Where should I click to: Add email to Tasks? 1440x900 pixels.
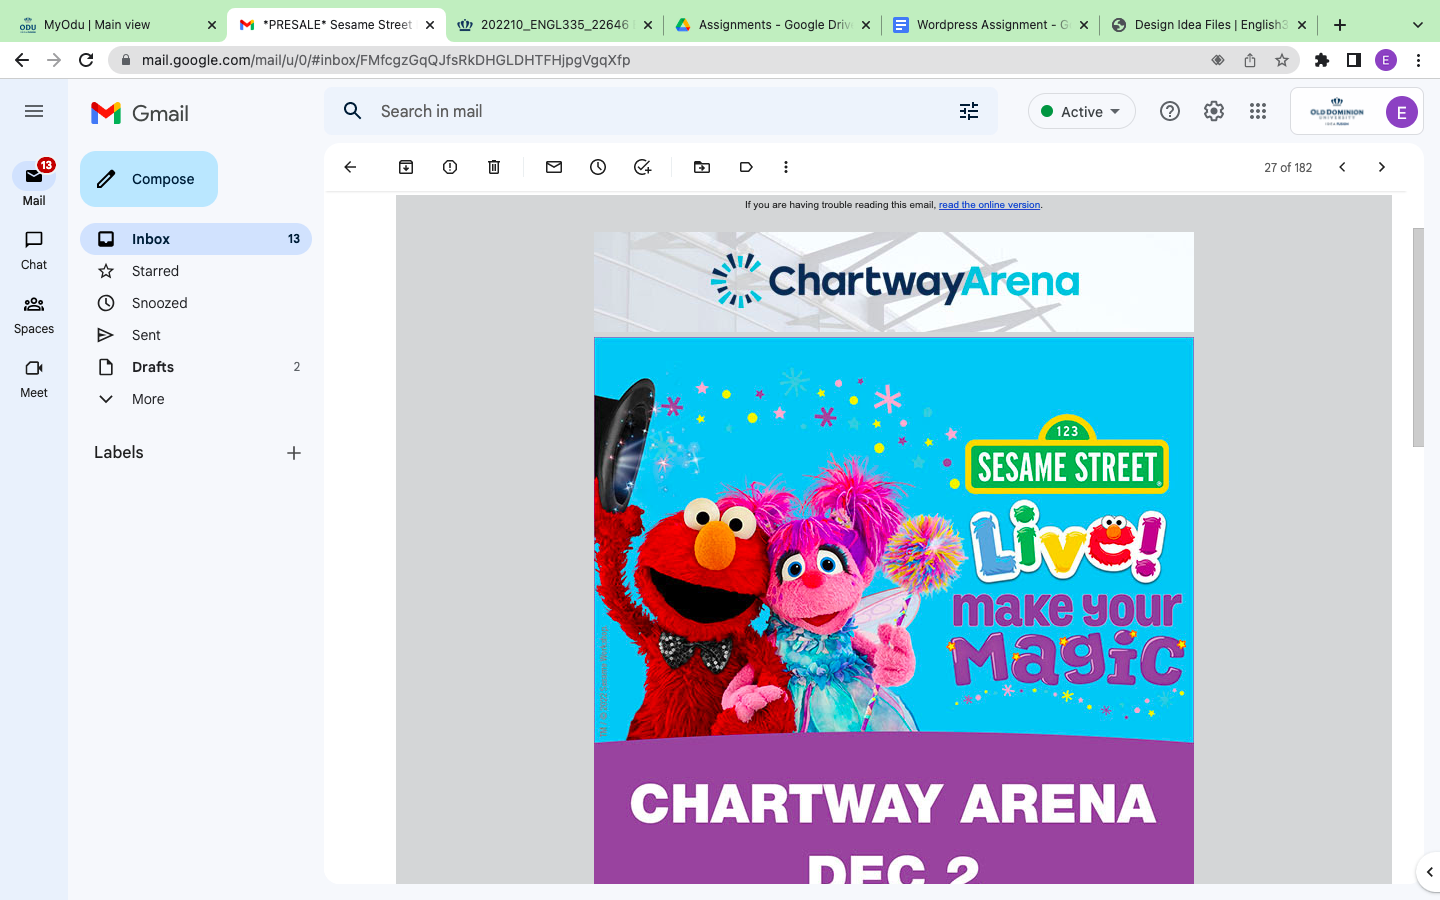point(642,167)
